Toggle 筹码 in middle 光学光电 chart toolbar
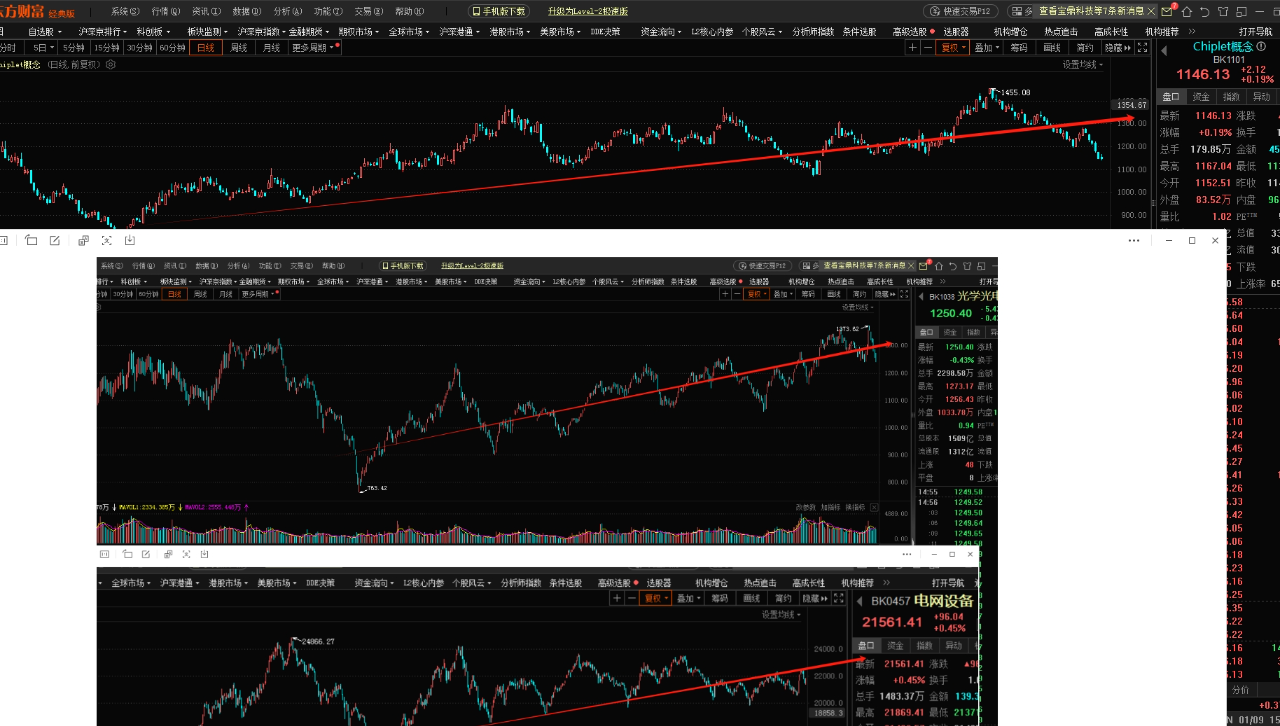Viewport: 1280px width, 726px height. click(809, 294)
